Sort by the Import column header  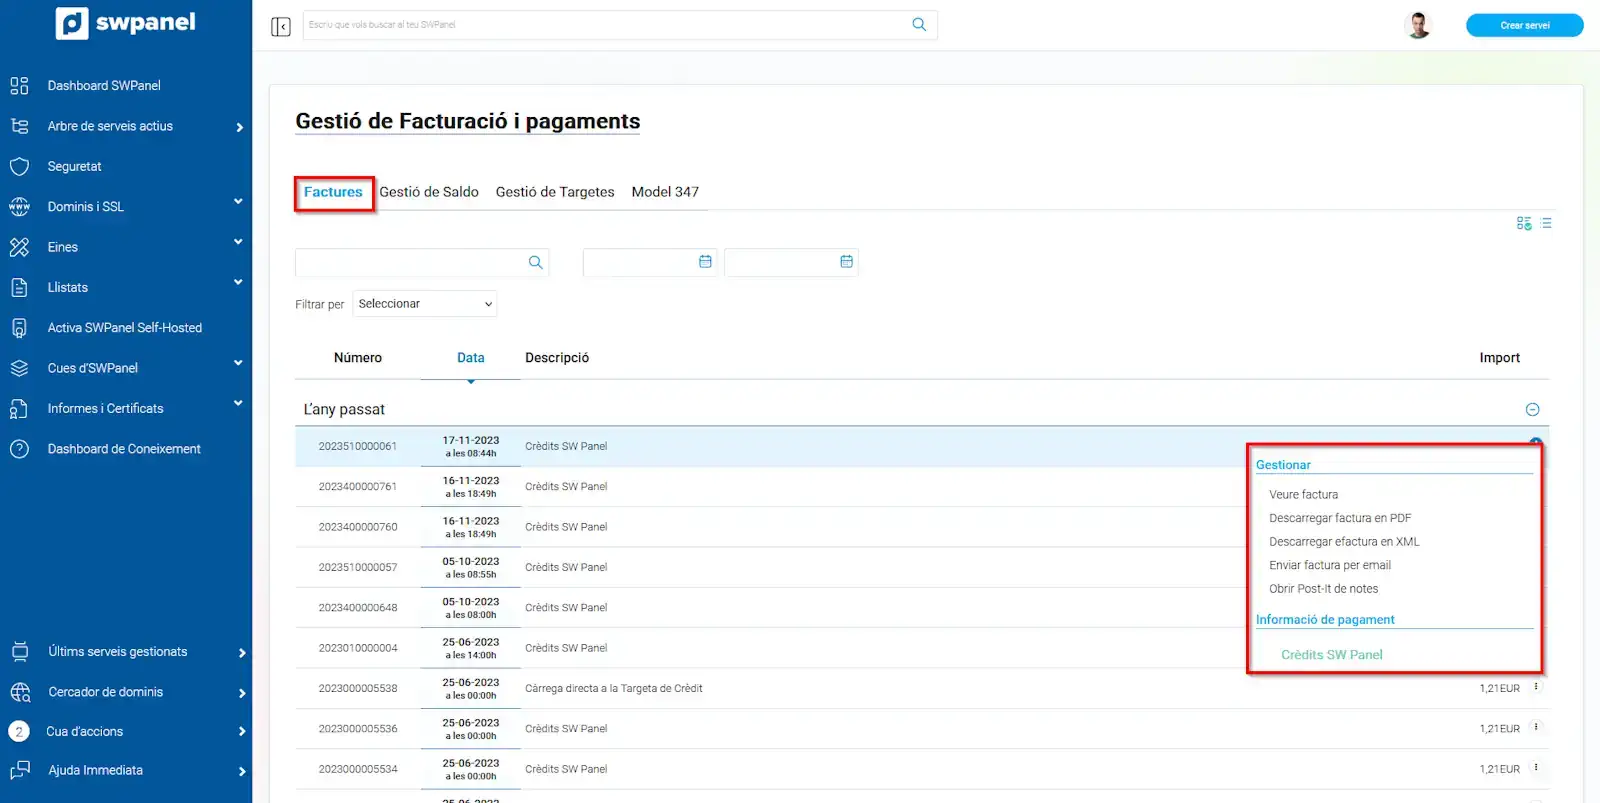click(x=1499, y=358)
